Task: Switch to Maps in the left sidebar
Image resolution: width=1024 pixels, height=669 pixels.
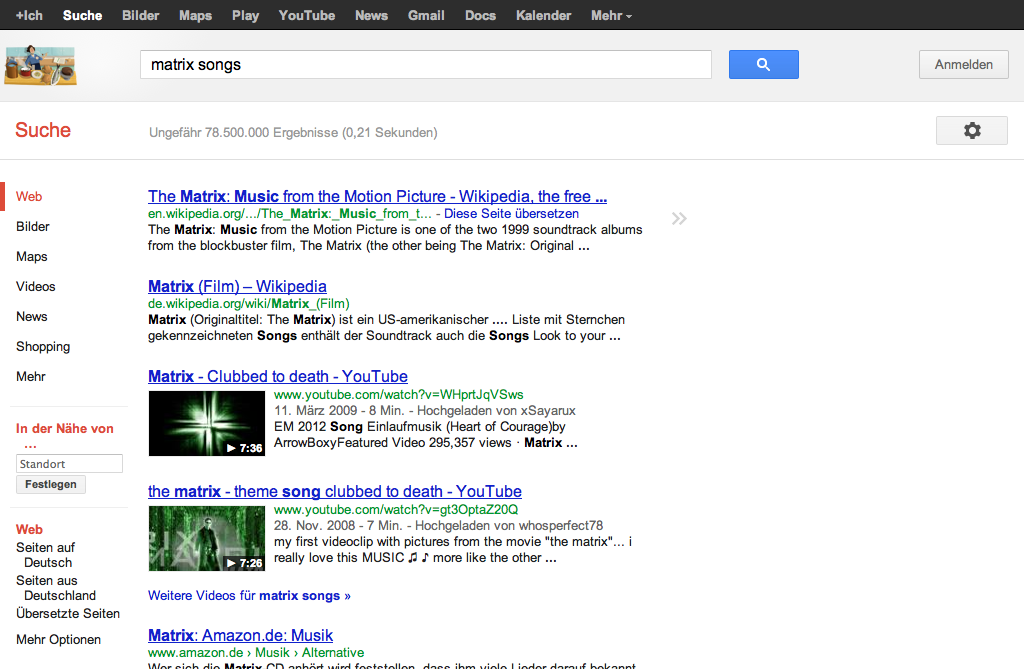Action: click(31, 256)
